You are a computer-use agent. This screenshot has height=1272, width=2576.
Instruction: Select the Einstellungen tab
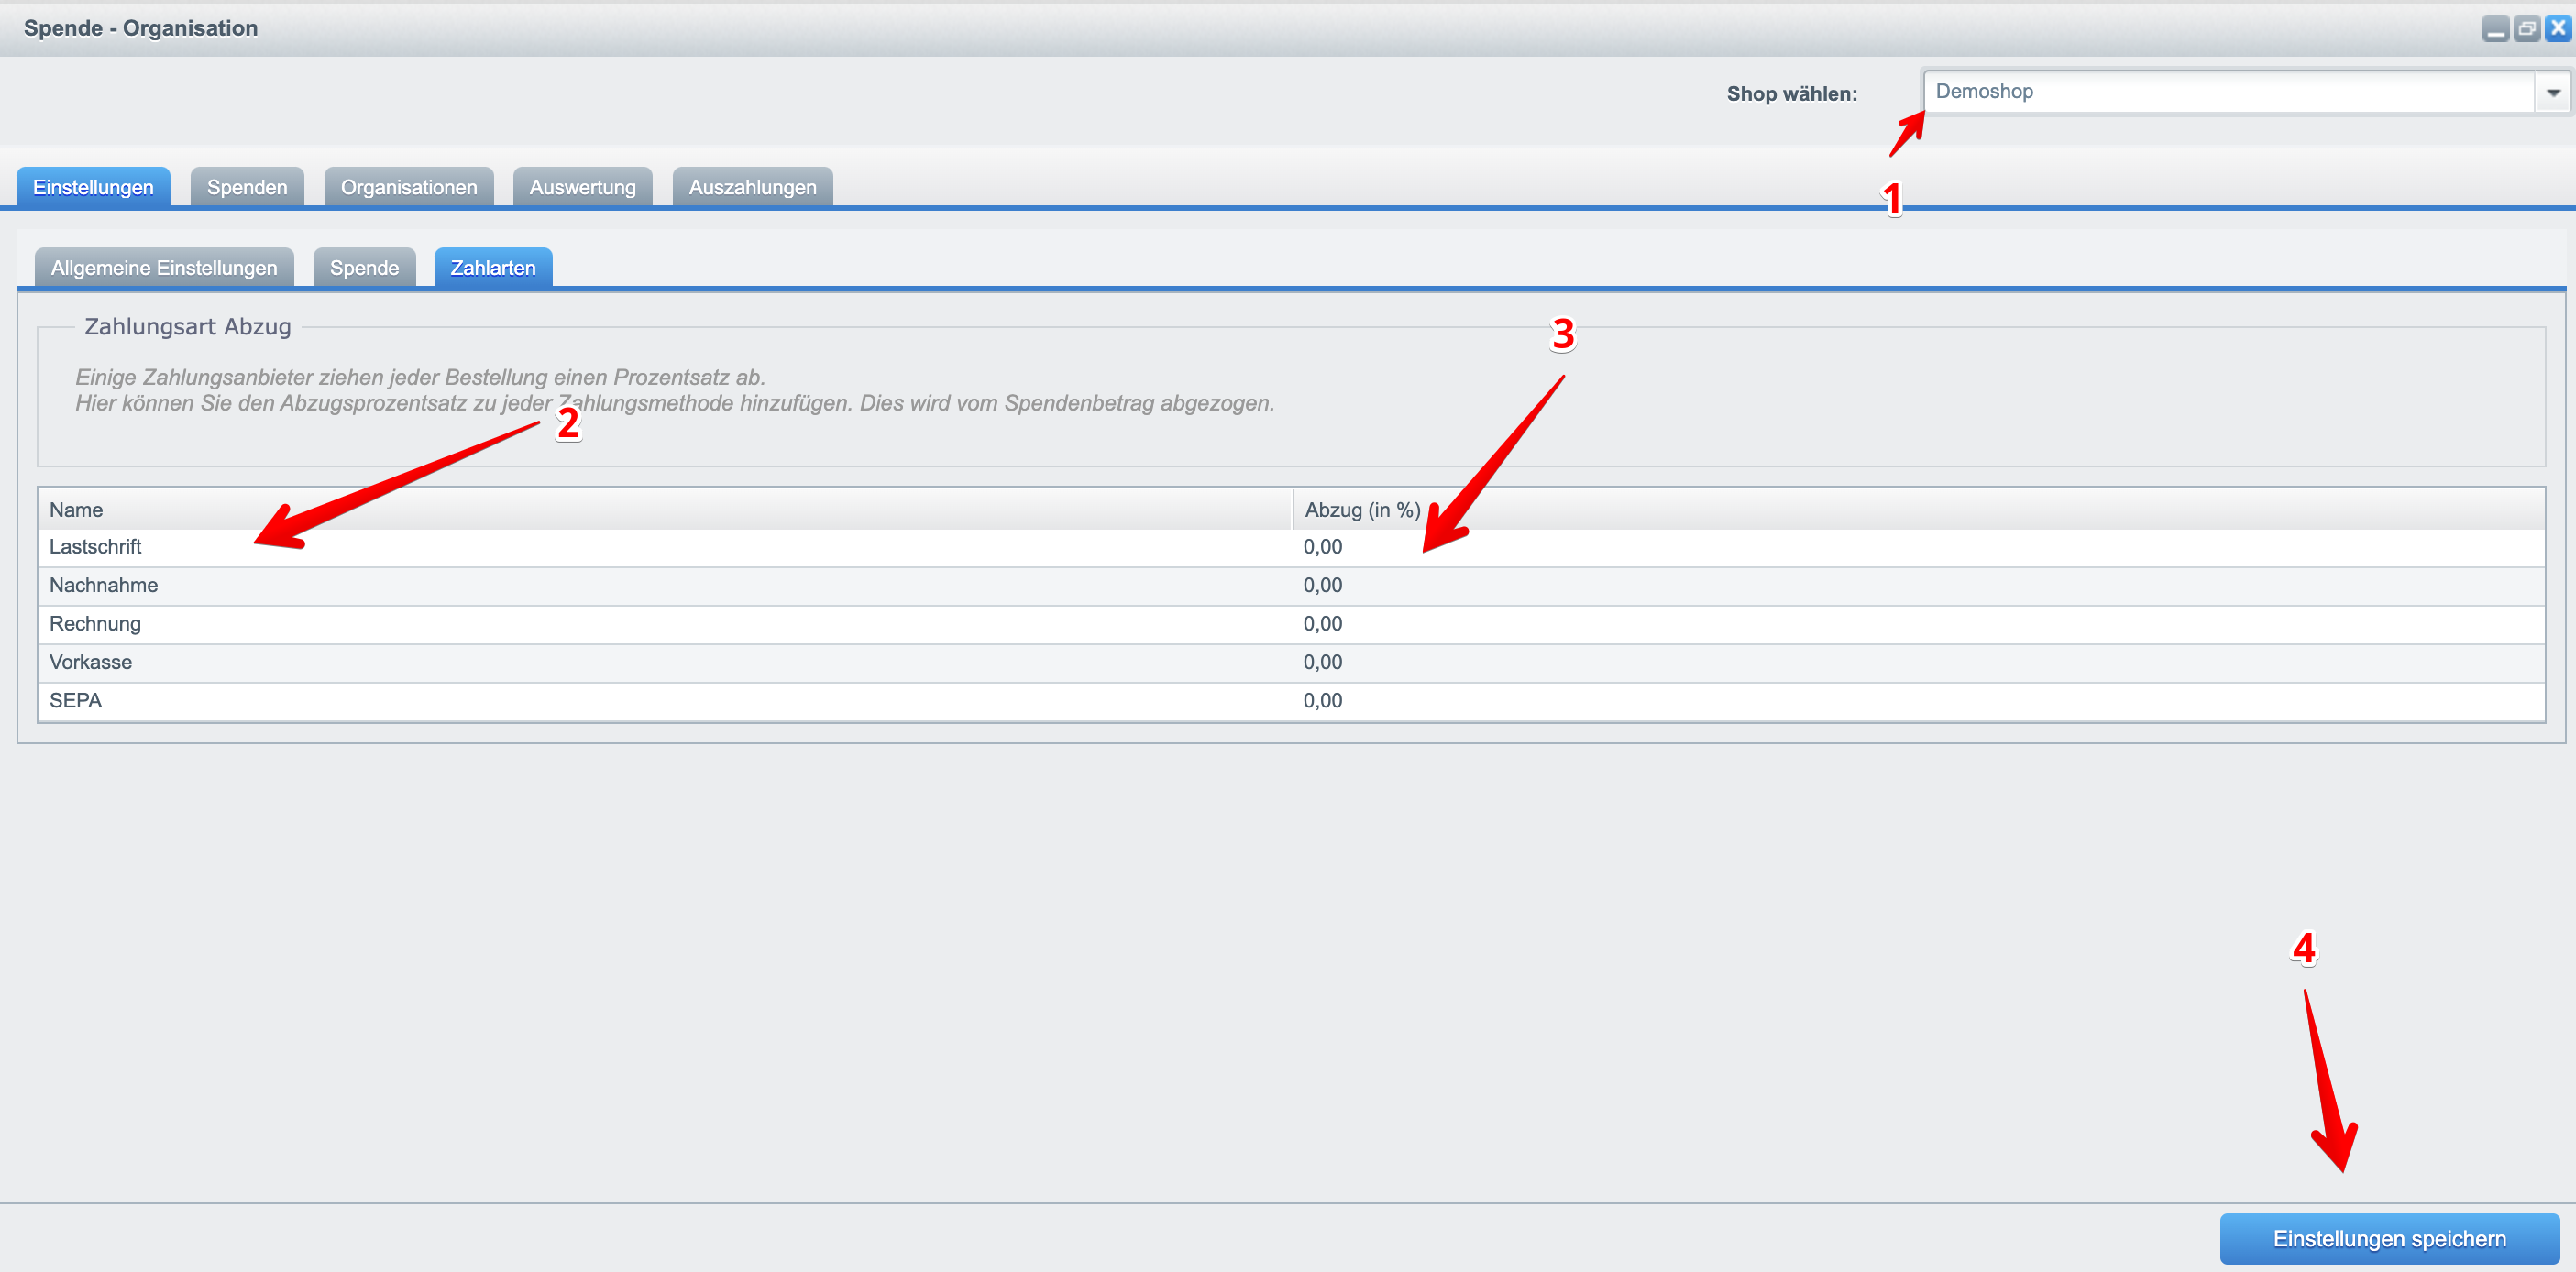[x=93, y=187]
